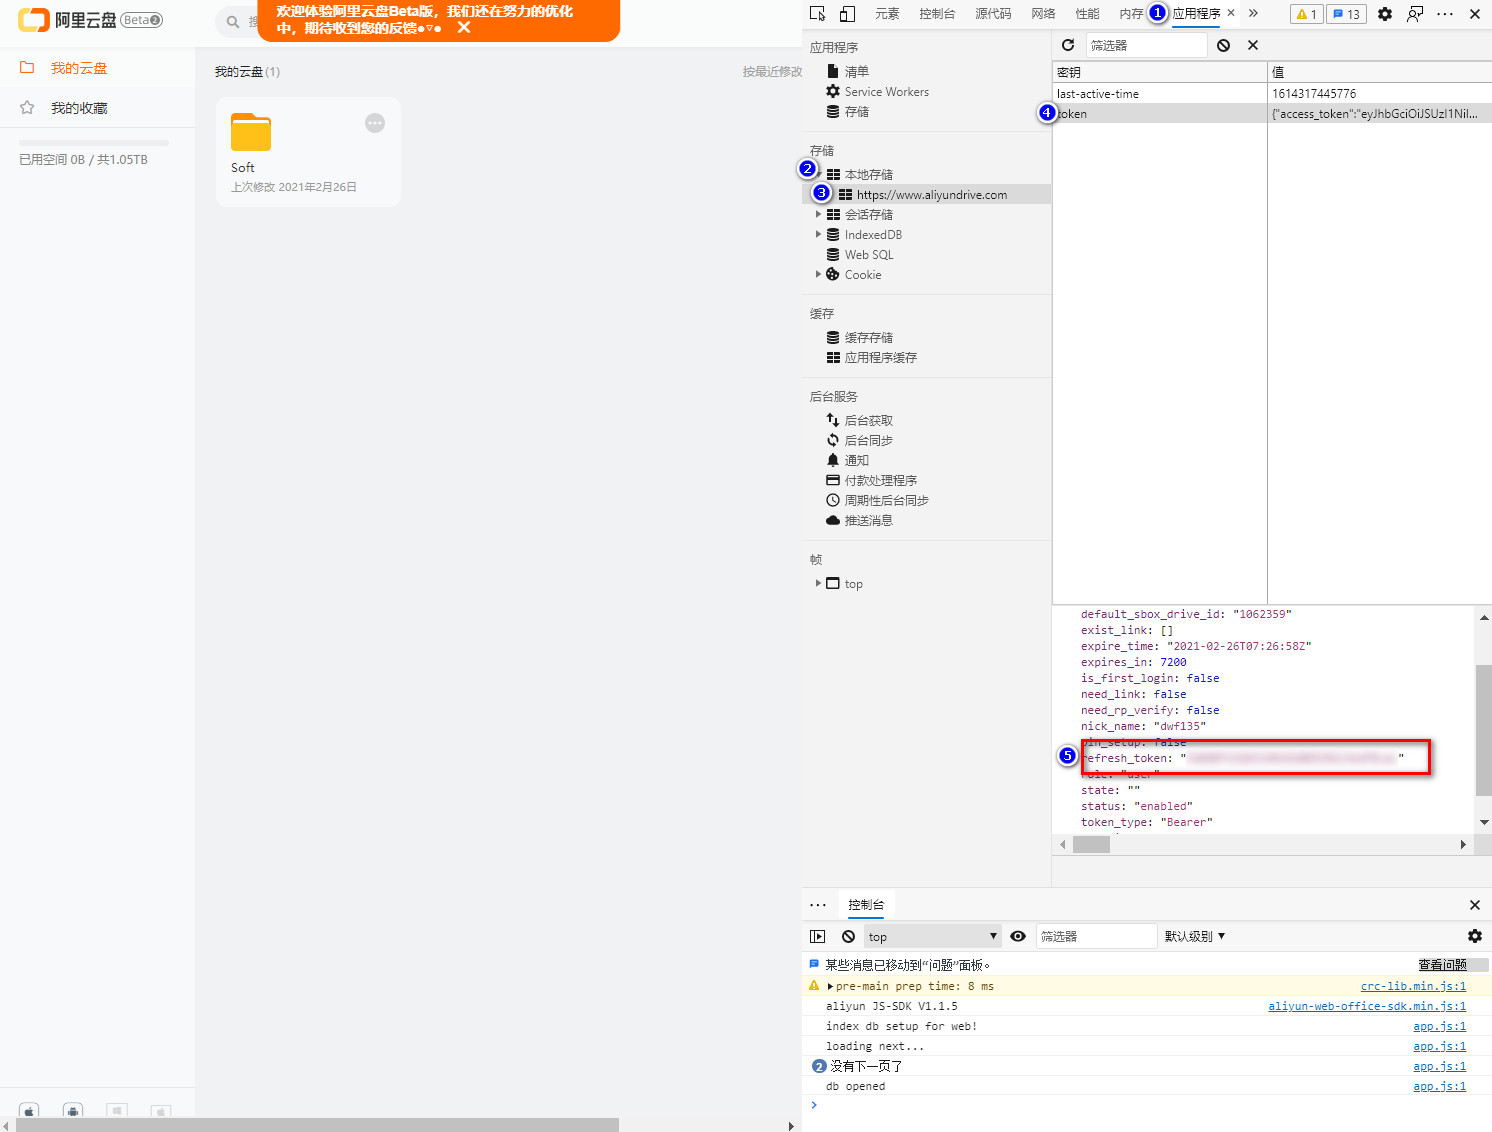Show more DevTools tabs chevron
This screenshot has width=1492, height=1132.
[x=1253, y=14]
